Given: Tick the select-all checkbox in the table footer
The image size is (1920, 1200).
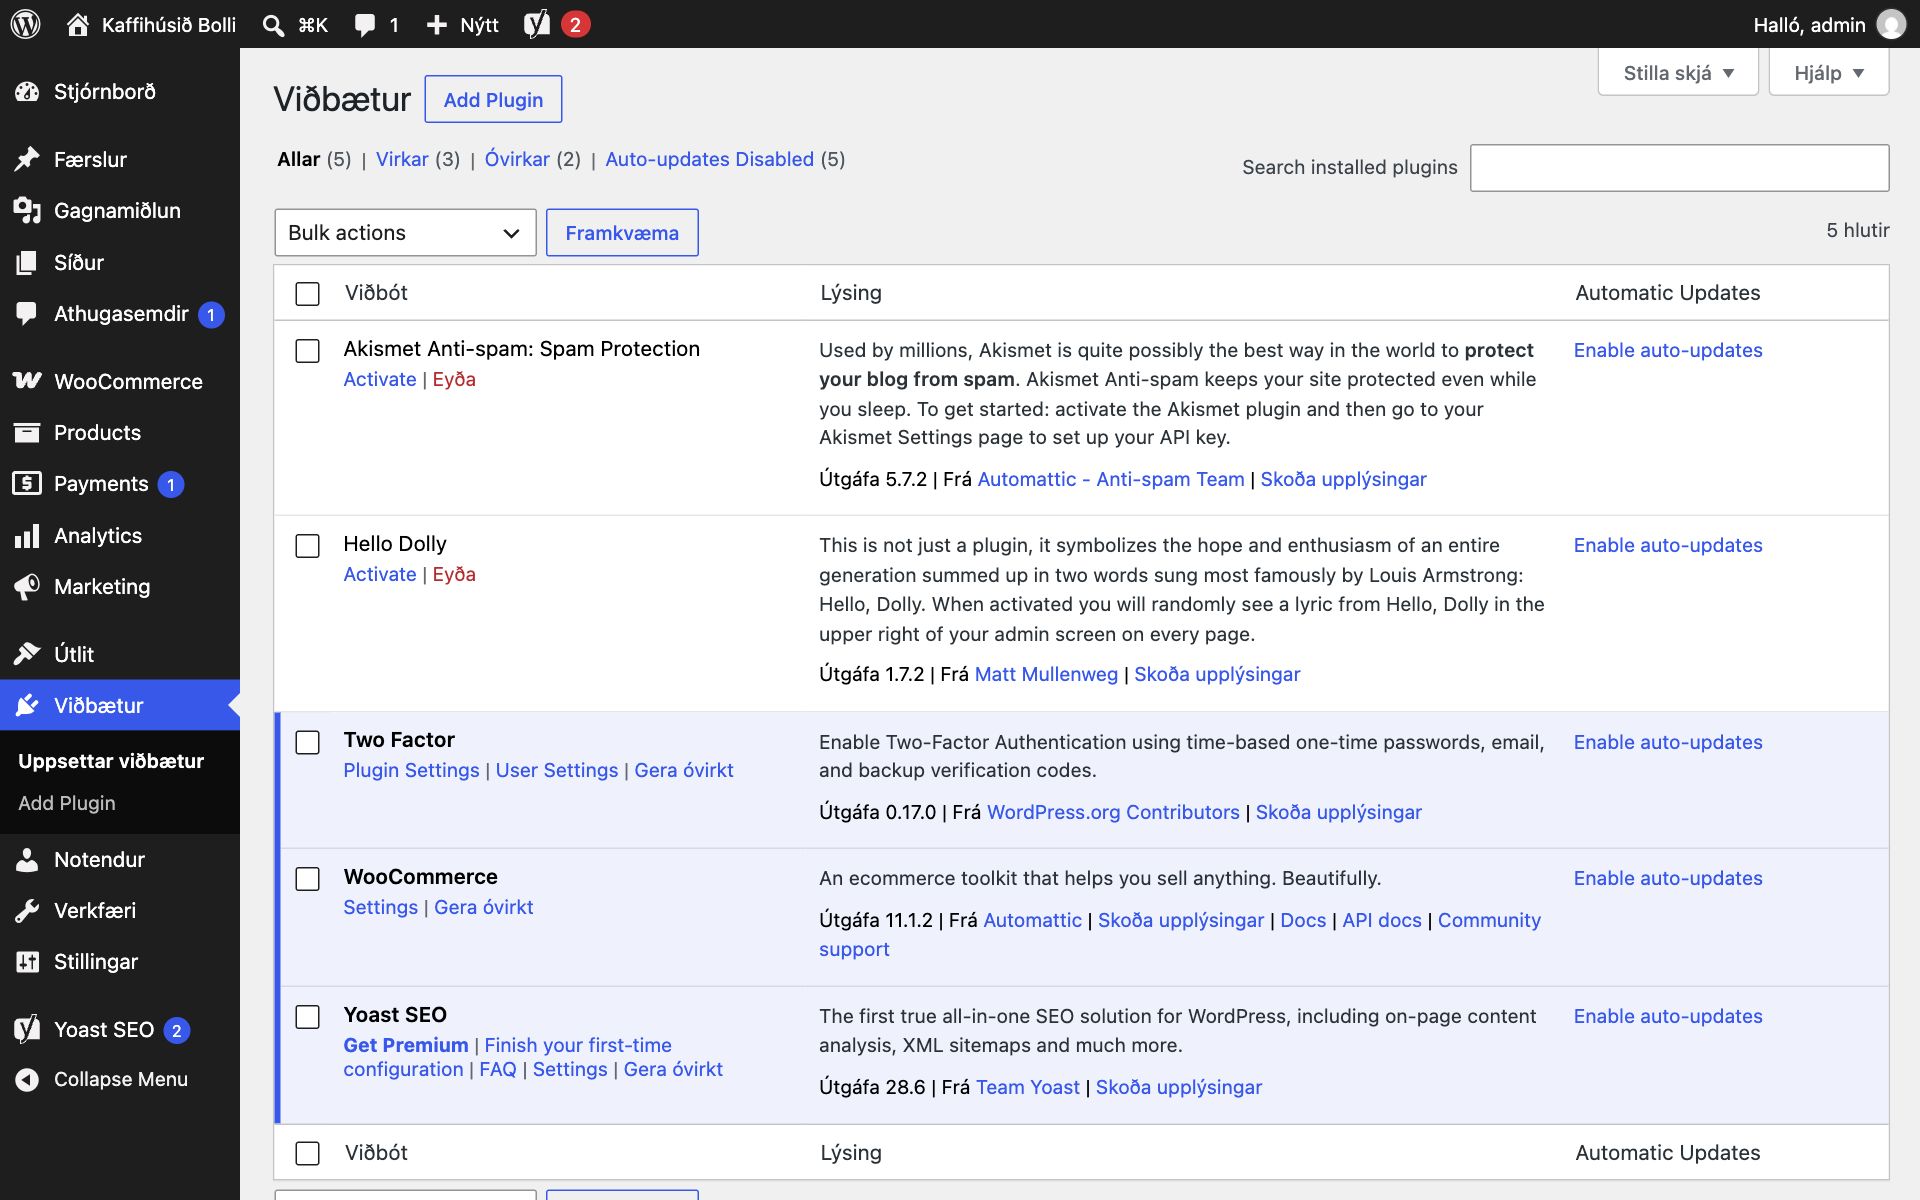Looking at the screenshot, I should point(308,1153).
